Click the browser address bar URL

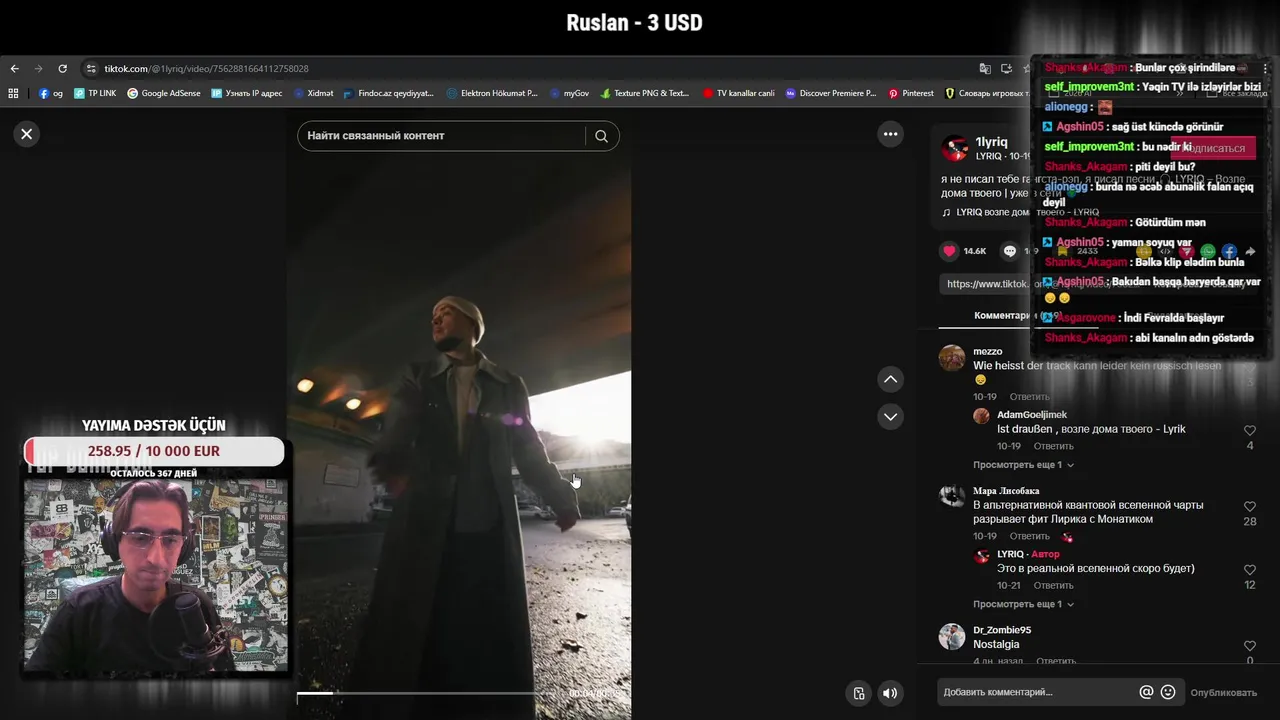pos(206,69)
